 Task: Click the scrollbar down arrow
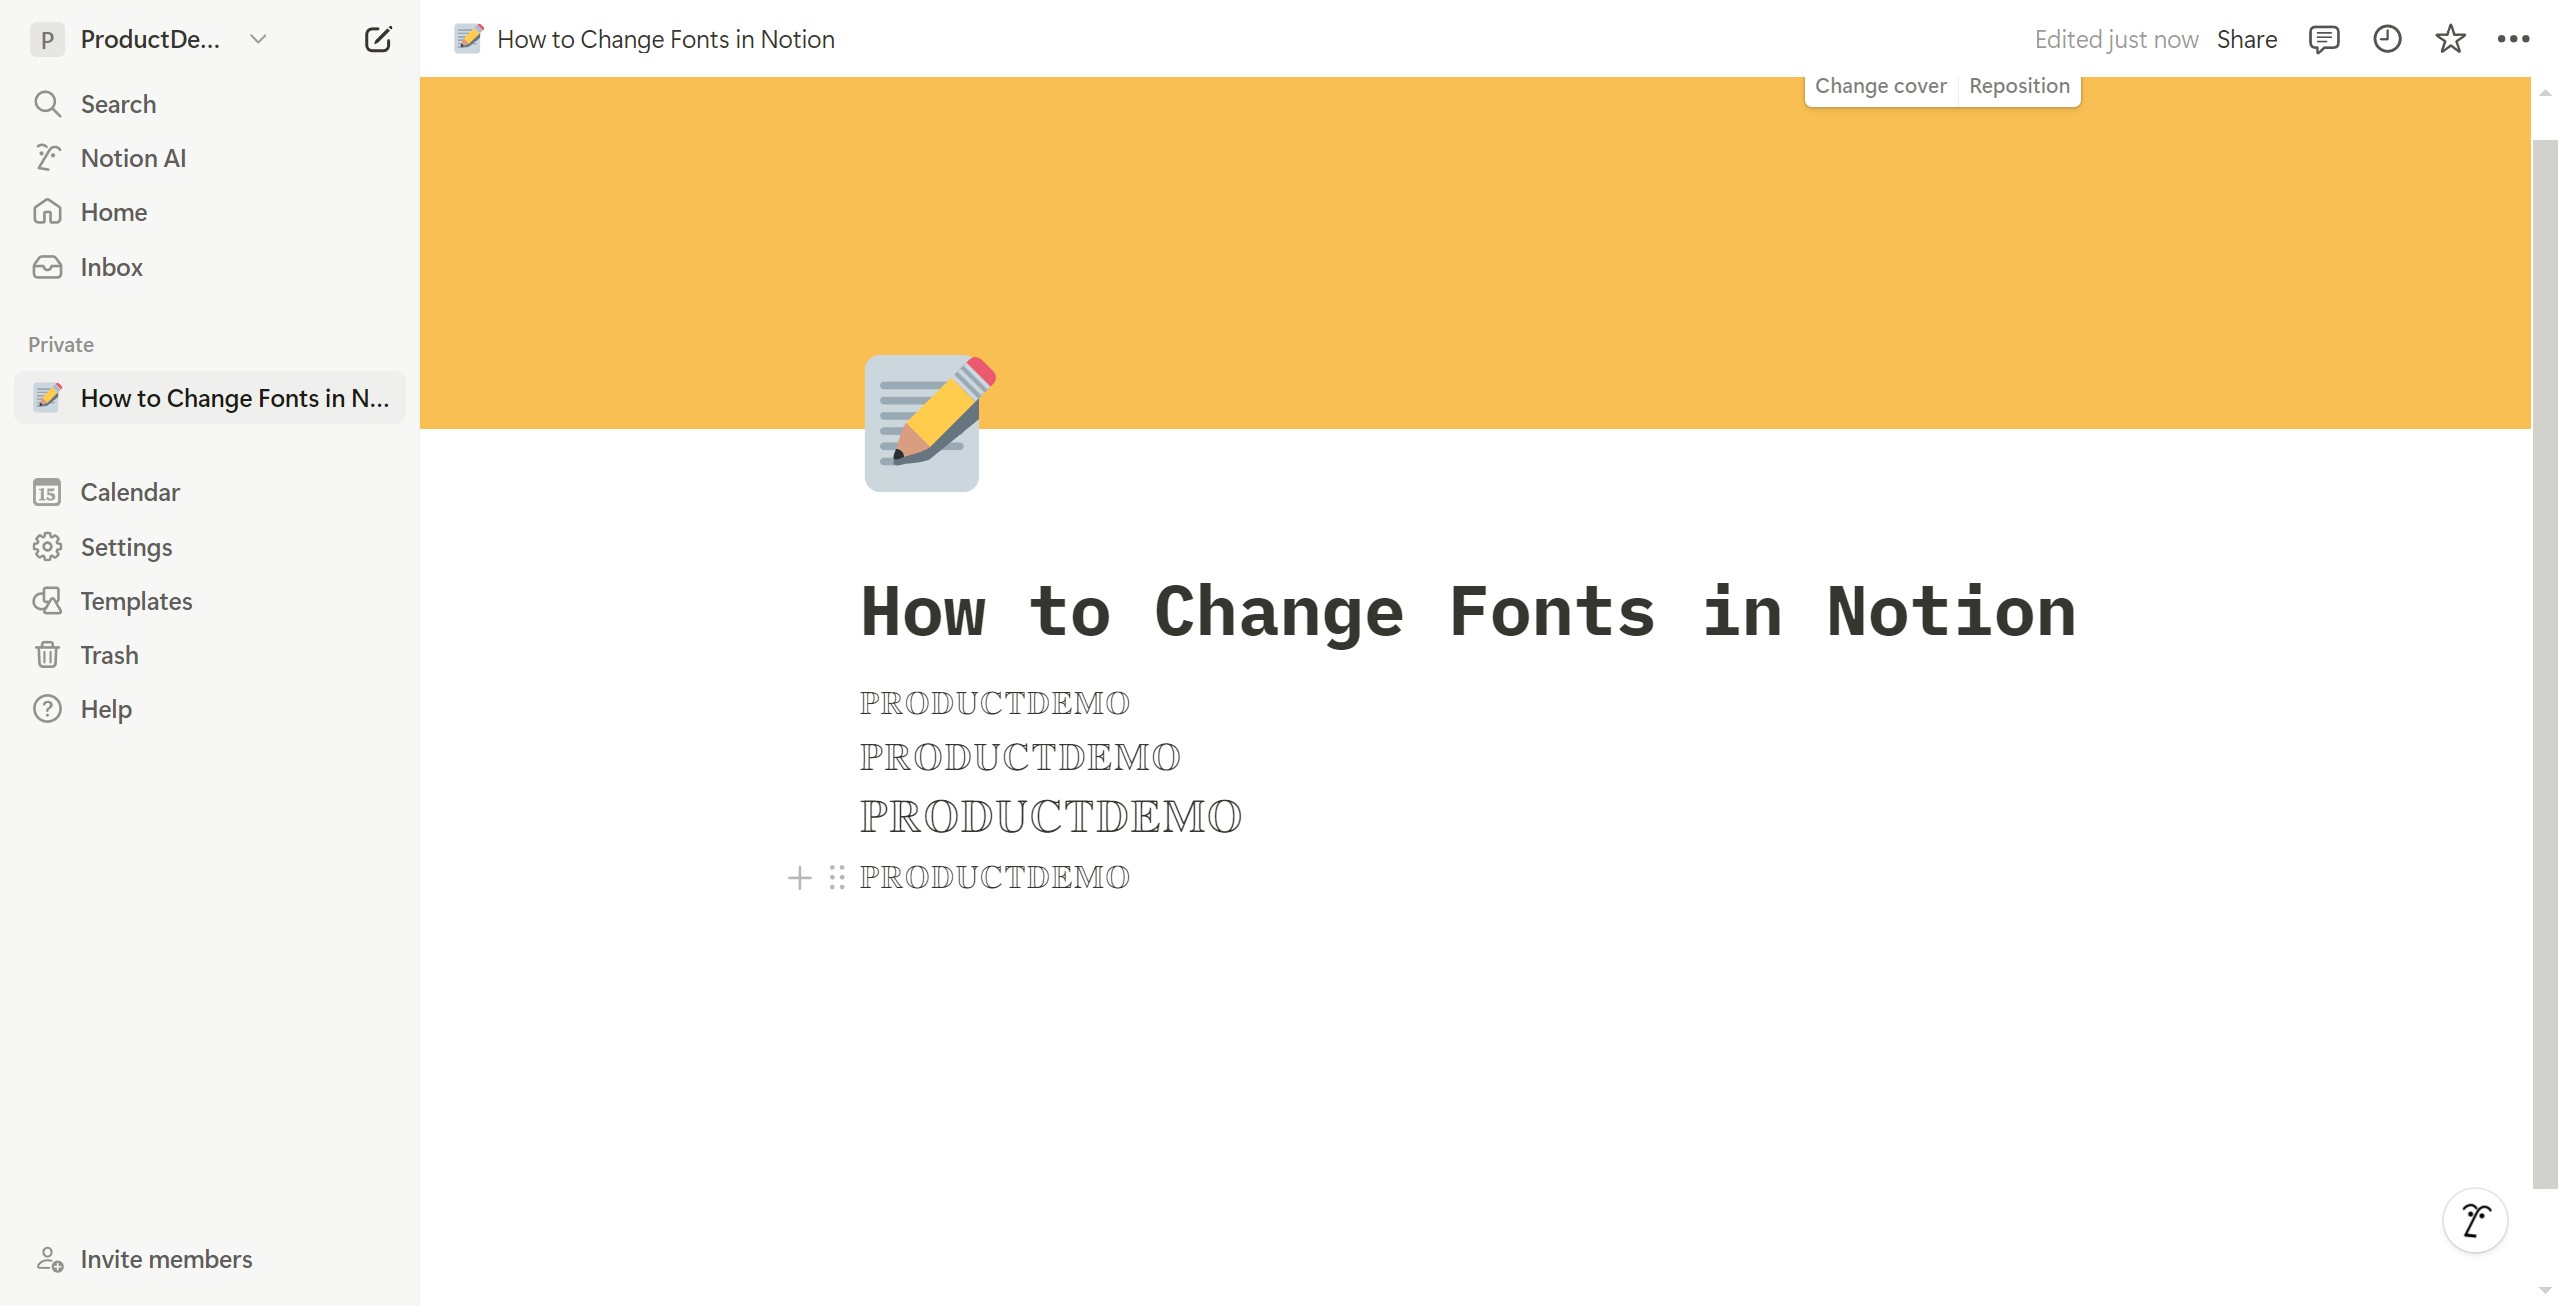click(x=2545, y=1291)
